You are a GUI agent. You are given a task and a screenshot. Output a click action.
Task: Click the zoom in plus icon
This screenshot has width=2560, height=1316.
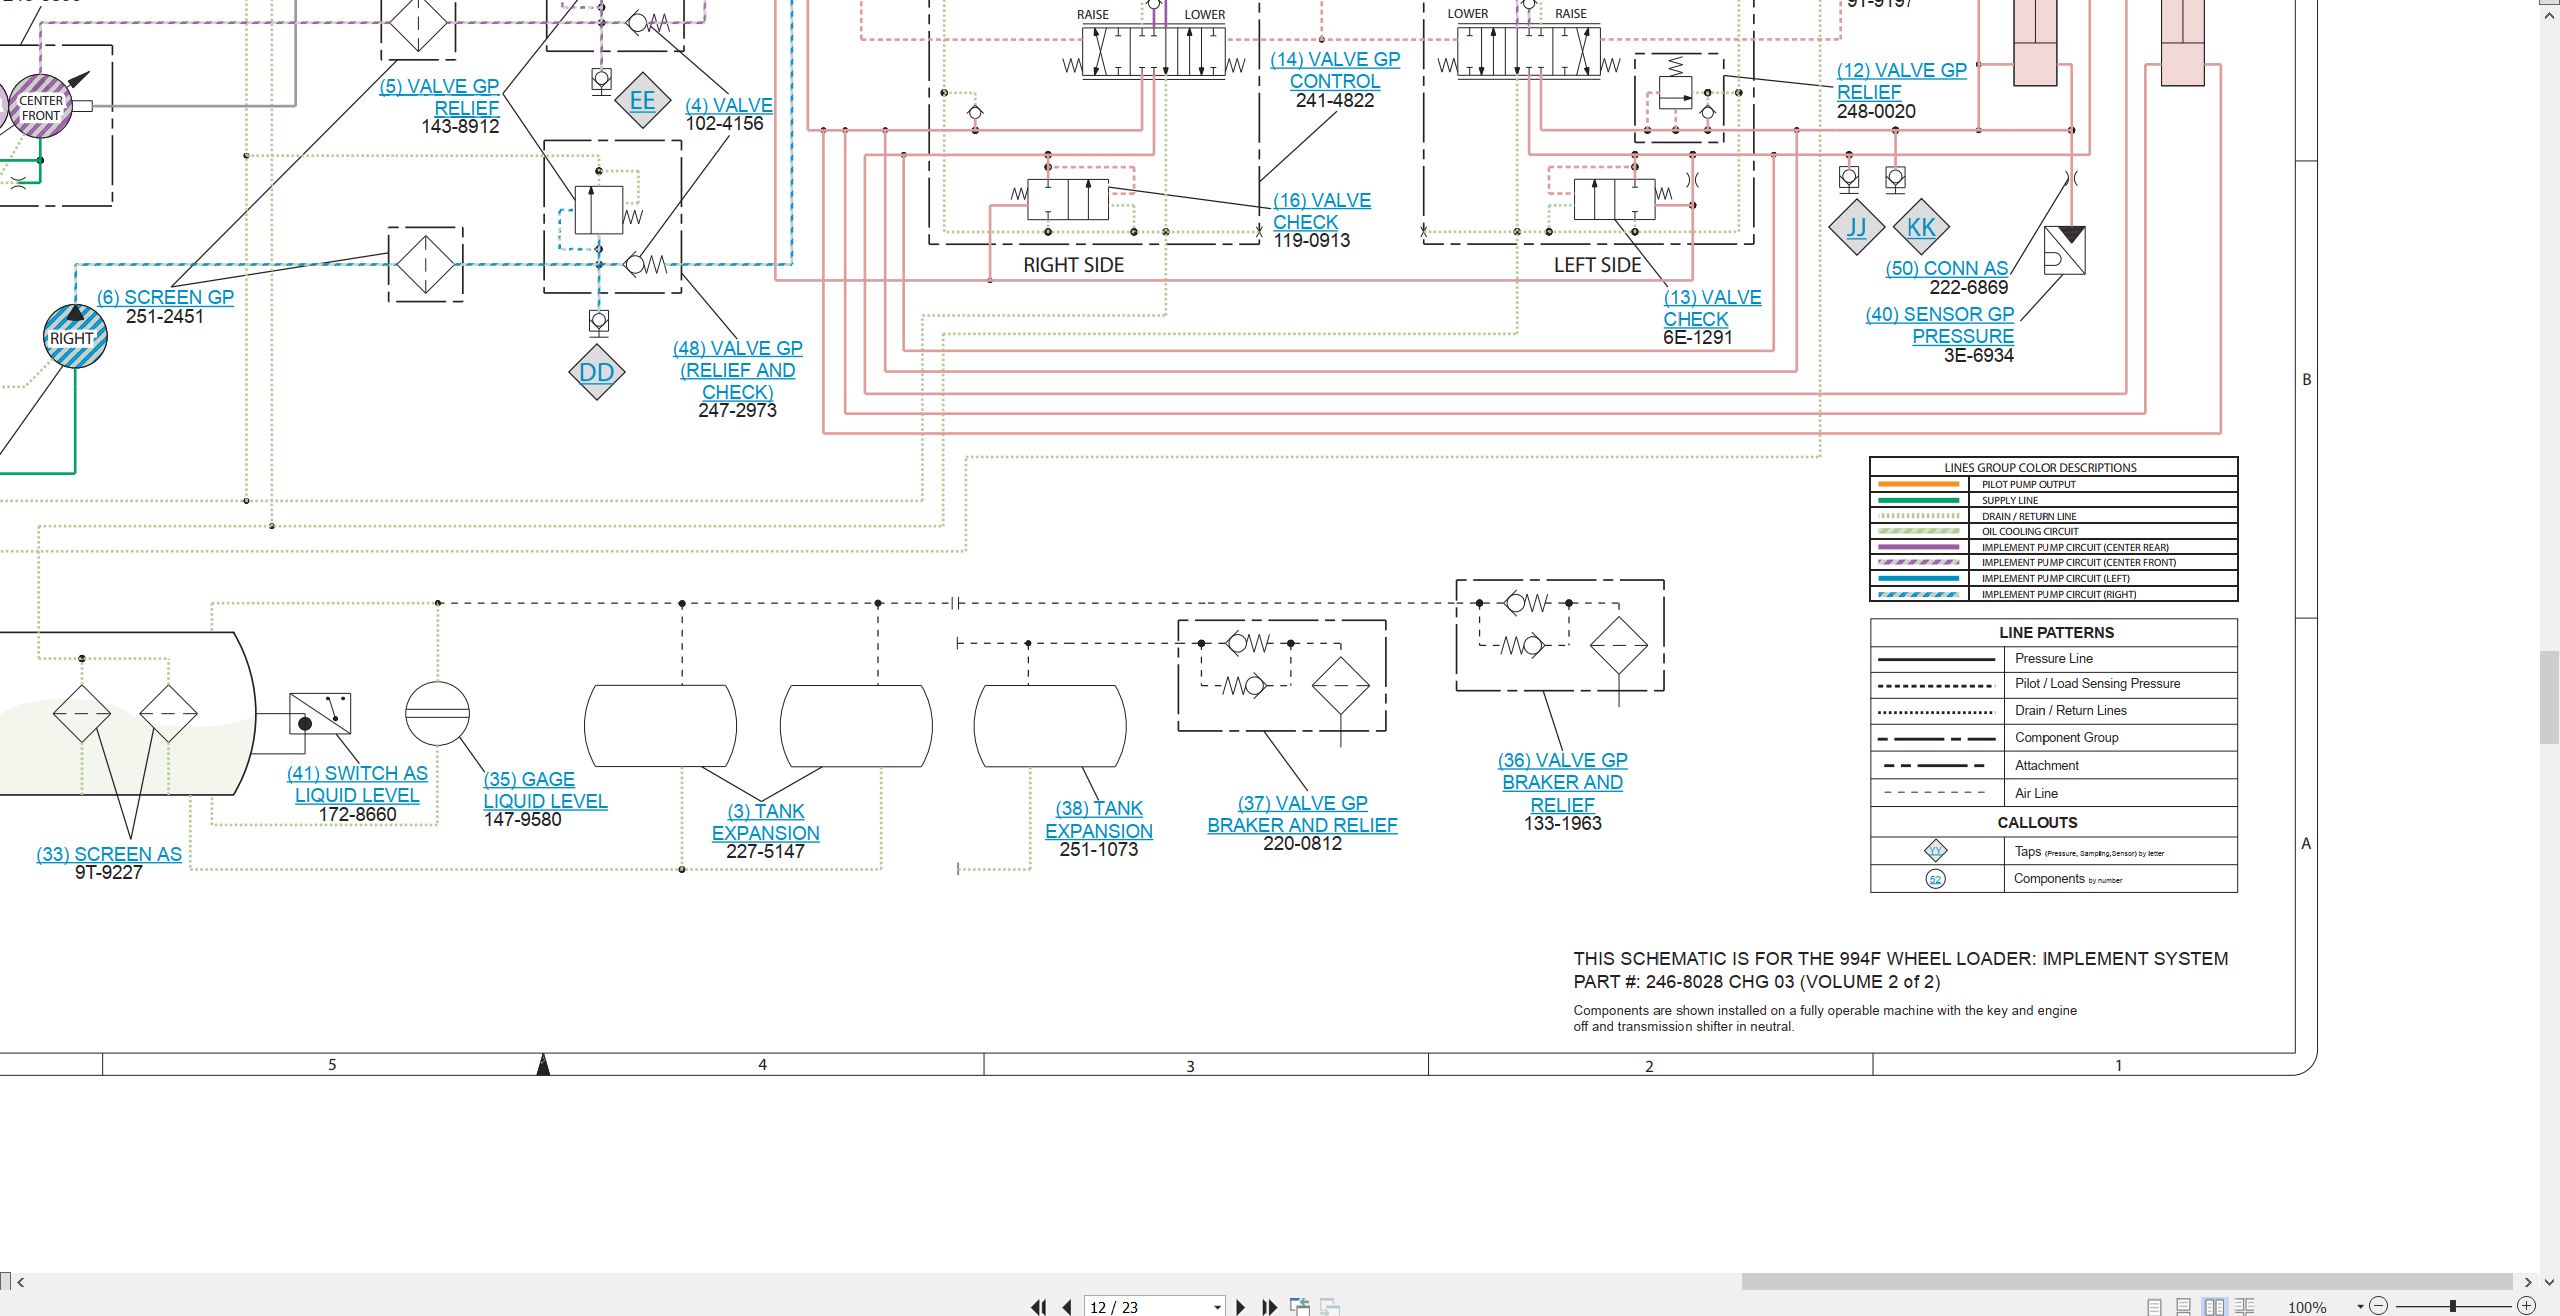[2526, 1306]
